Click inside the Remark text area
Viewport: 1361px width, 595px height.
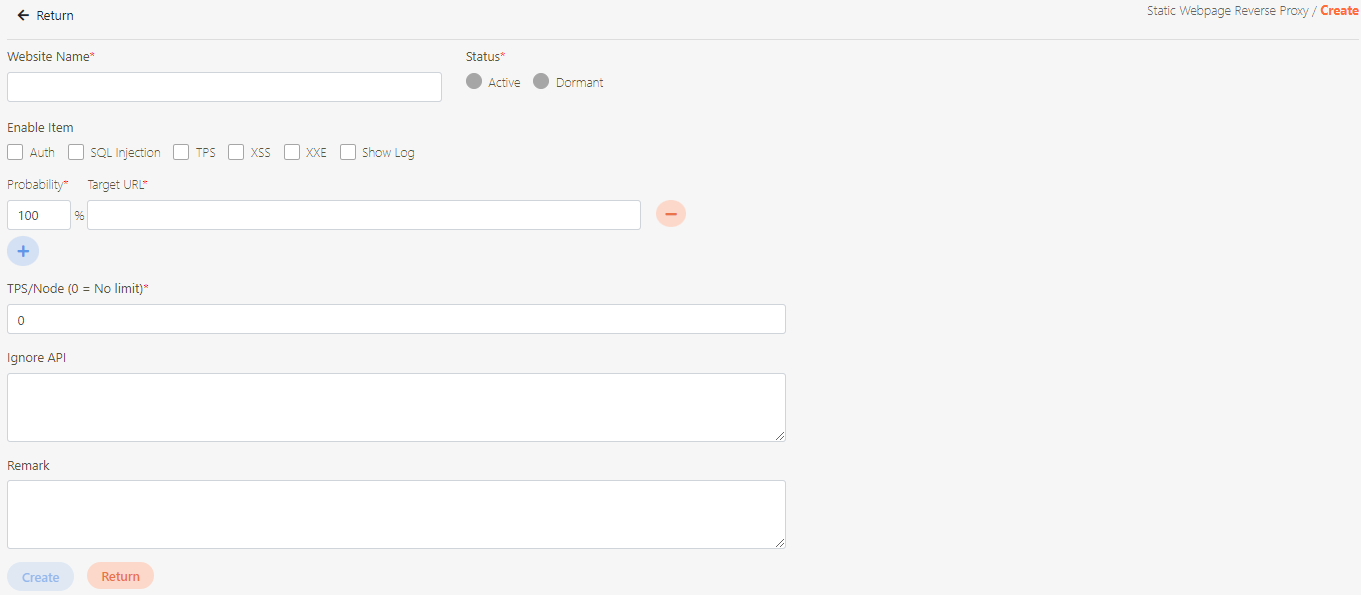[396, 514]
